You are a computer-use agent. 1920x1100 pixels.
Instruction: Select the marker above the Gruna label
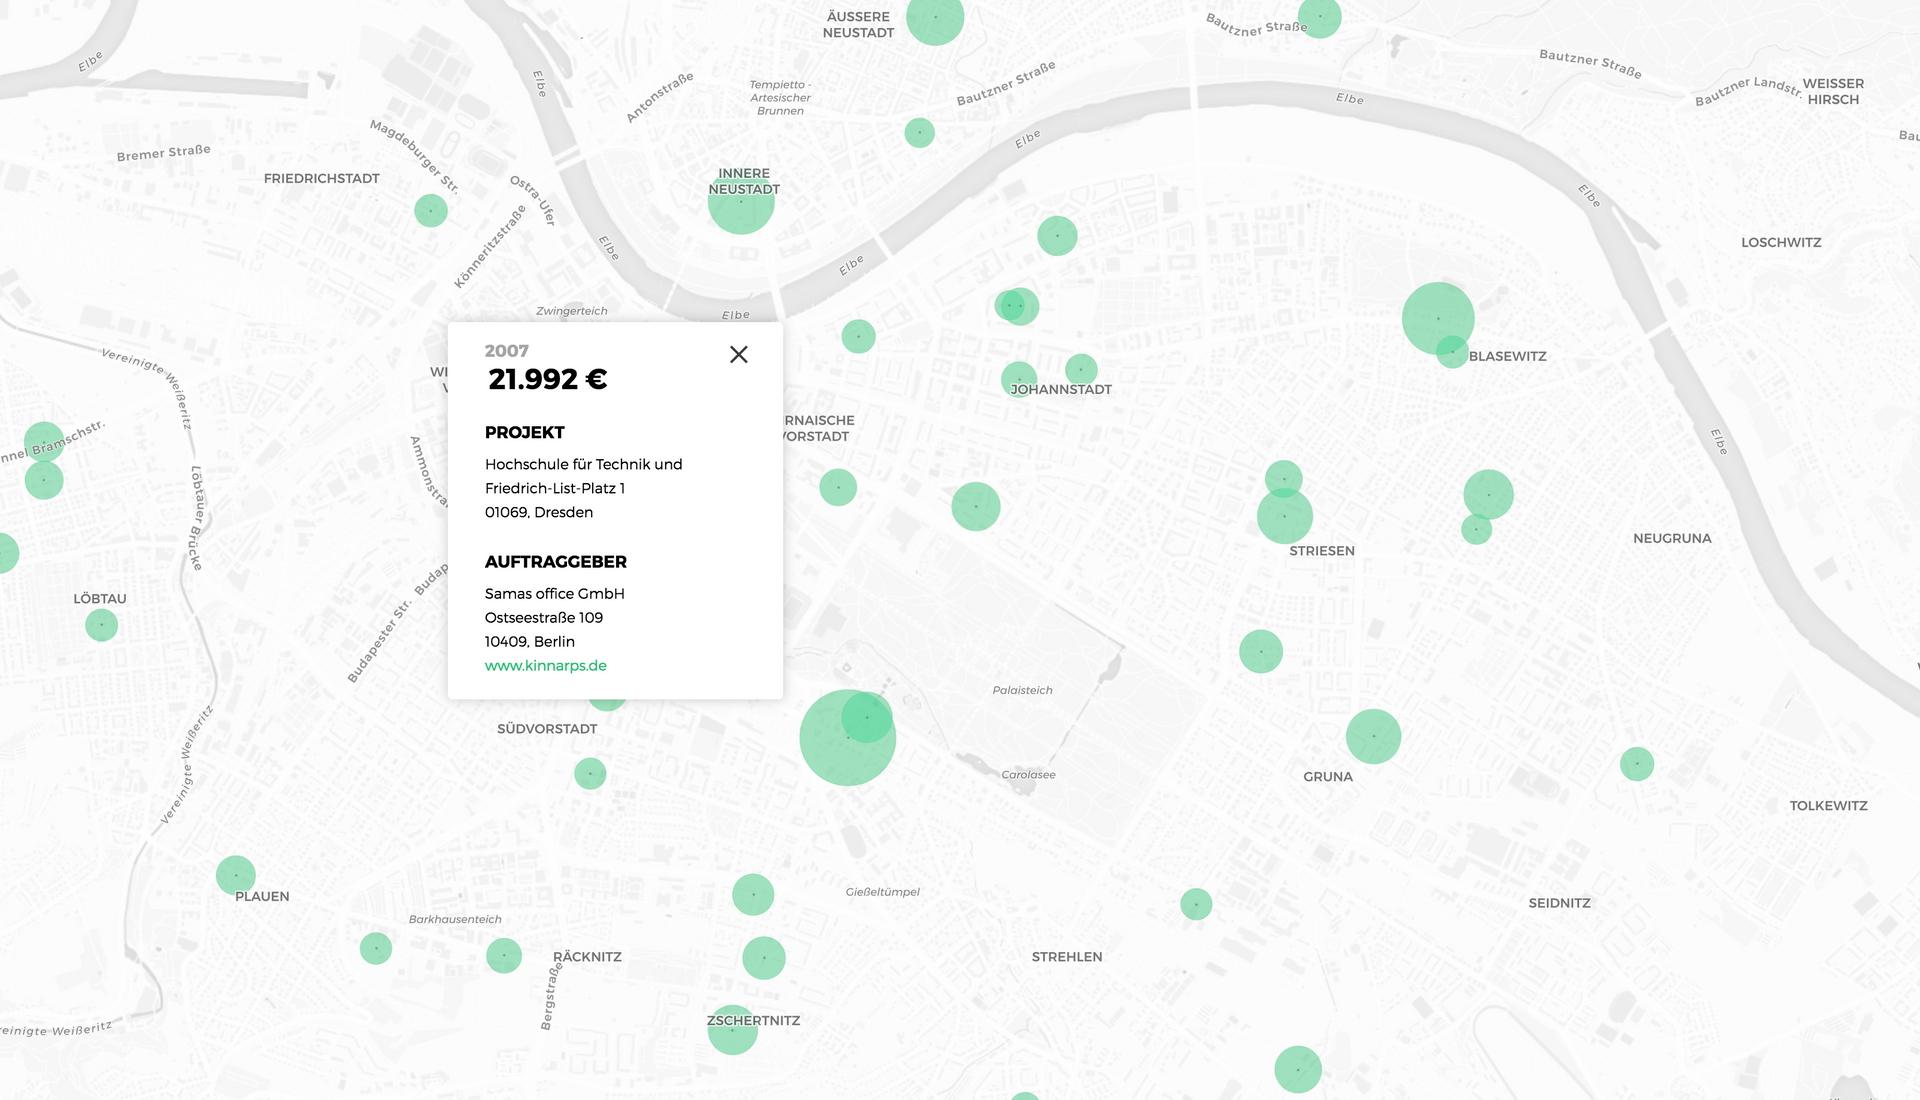1373,736
